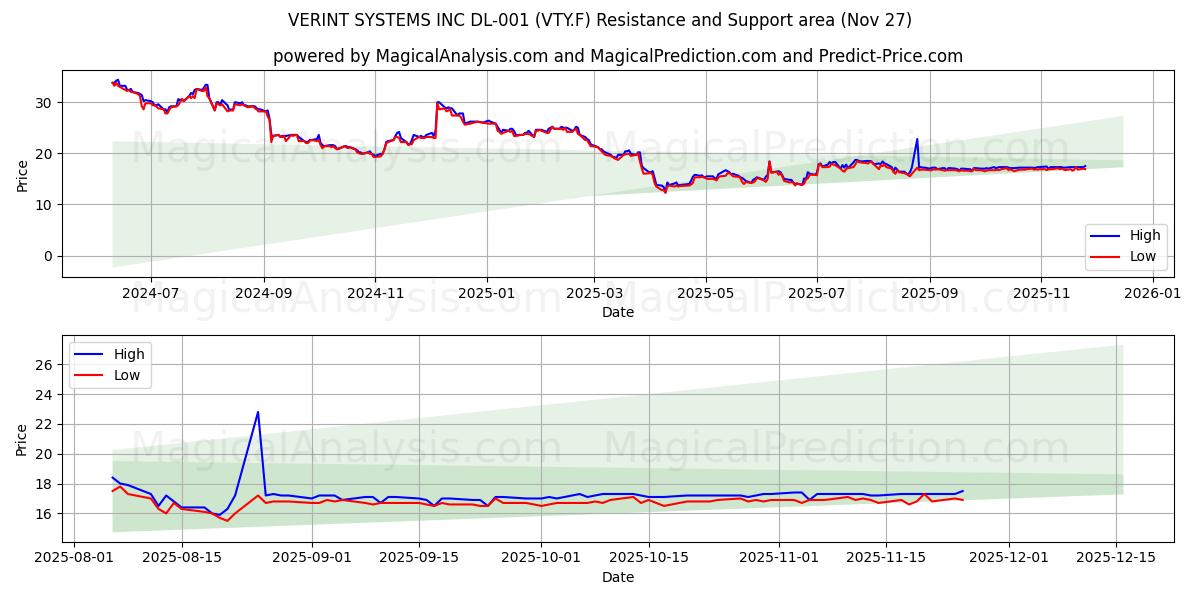Click the '2025-08-01' tick label on the bottom chart
1200x600 pixels.
76,558
